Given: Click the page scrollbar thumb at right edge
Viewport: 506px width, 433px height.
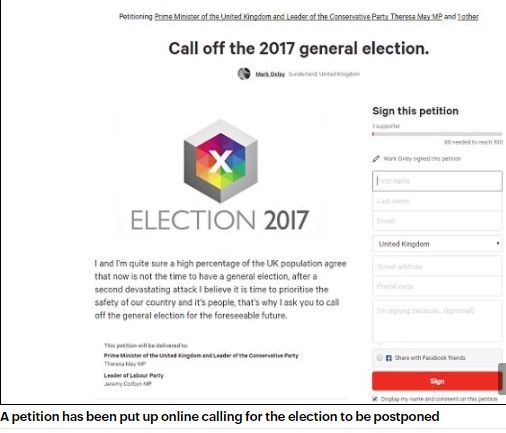Looking at the screenshot, I should tap(502, 379).
